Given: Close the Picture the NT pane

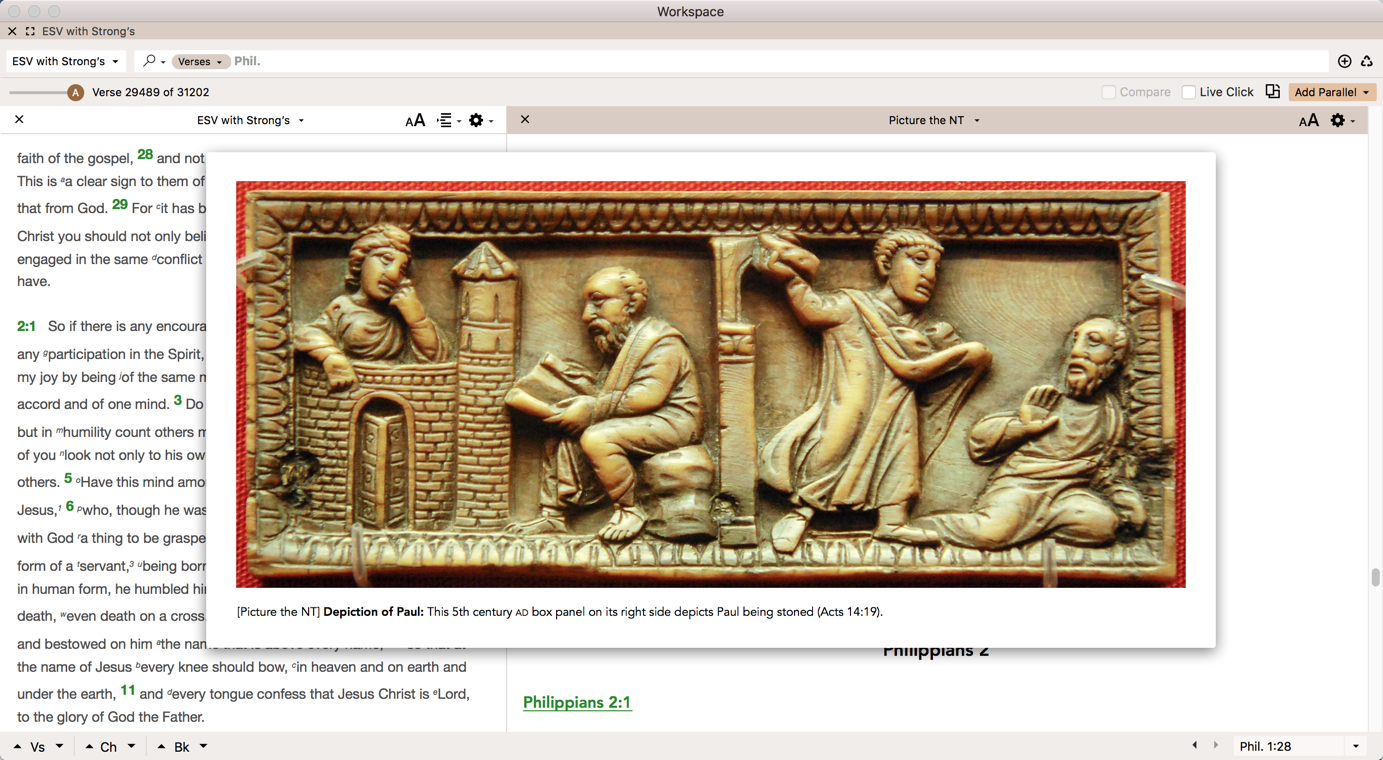Looking at the screenshot, I should tap(525, 120).
